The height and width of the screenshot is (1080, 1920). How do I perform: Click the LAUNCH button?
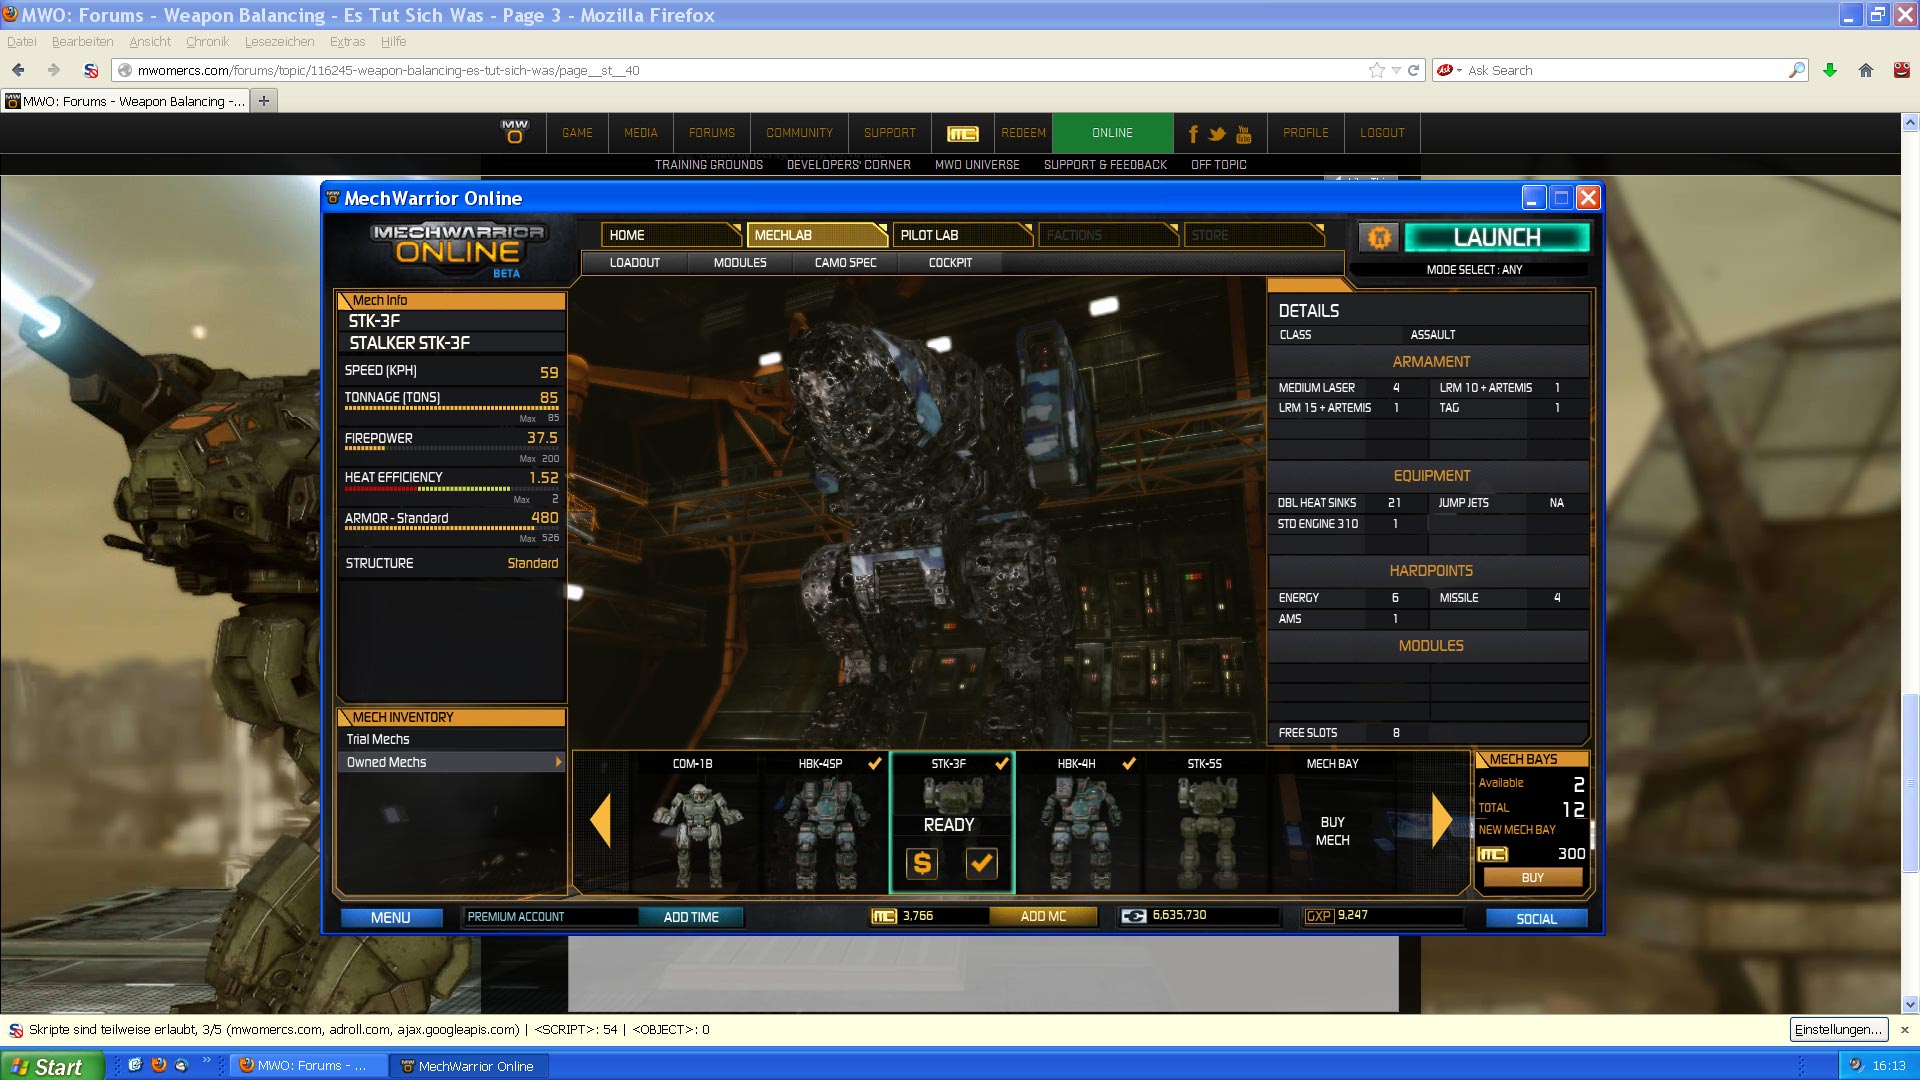click(x=1496, y=237)
